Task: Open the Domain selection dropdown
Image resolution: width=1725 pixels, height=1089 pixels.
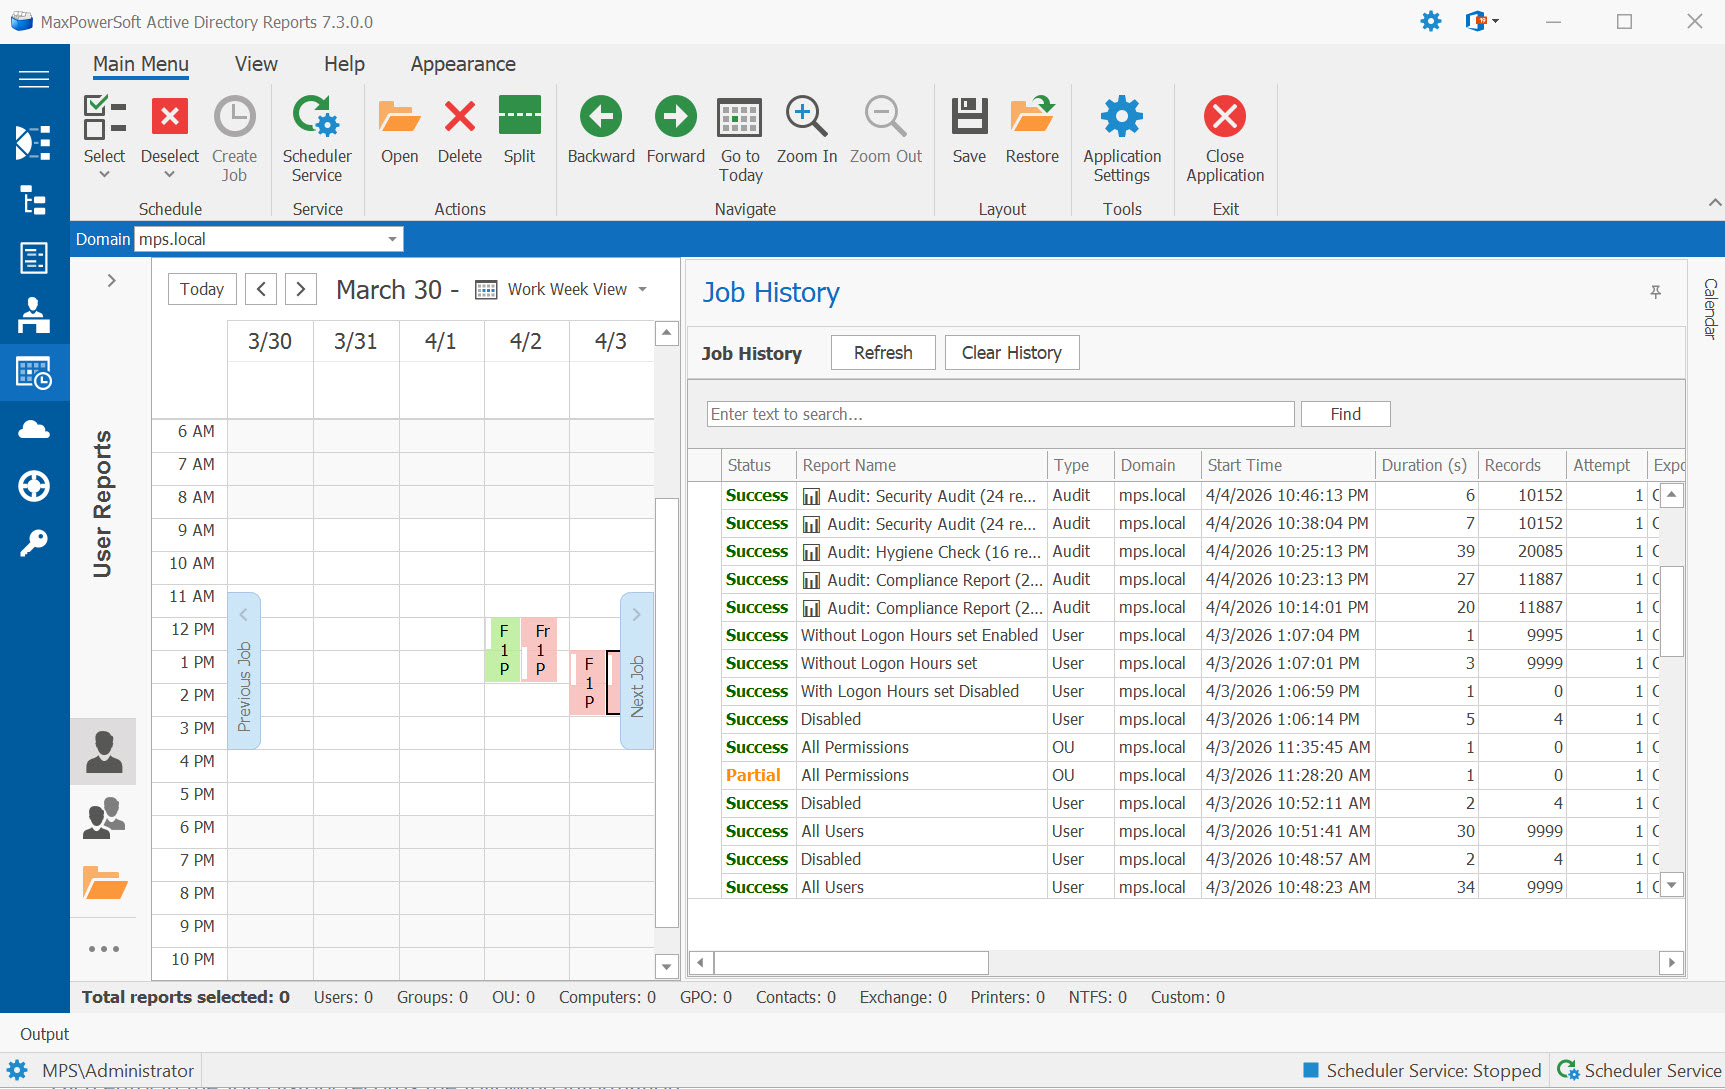Action: [x=391, y=239]
